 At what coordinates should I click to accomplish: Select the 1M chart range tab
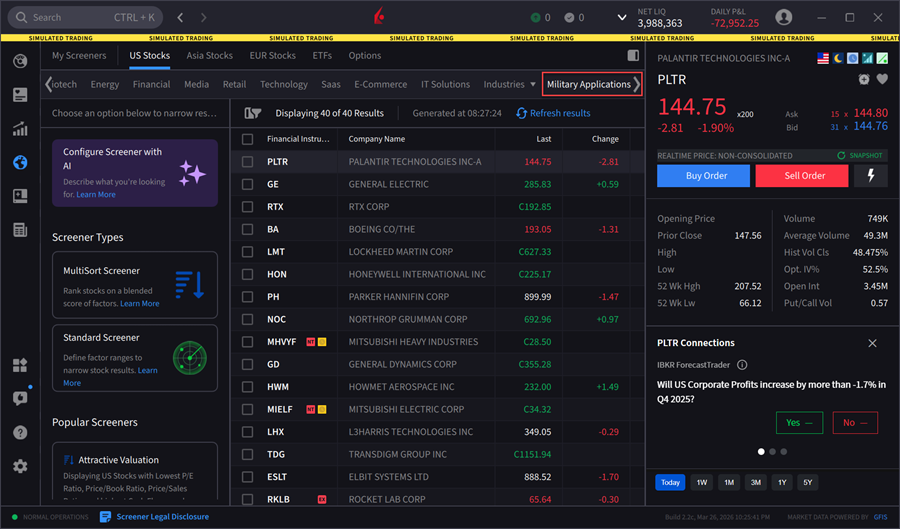click(x=729, y=482)
